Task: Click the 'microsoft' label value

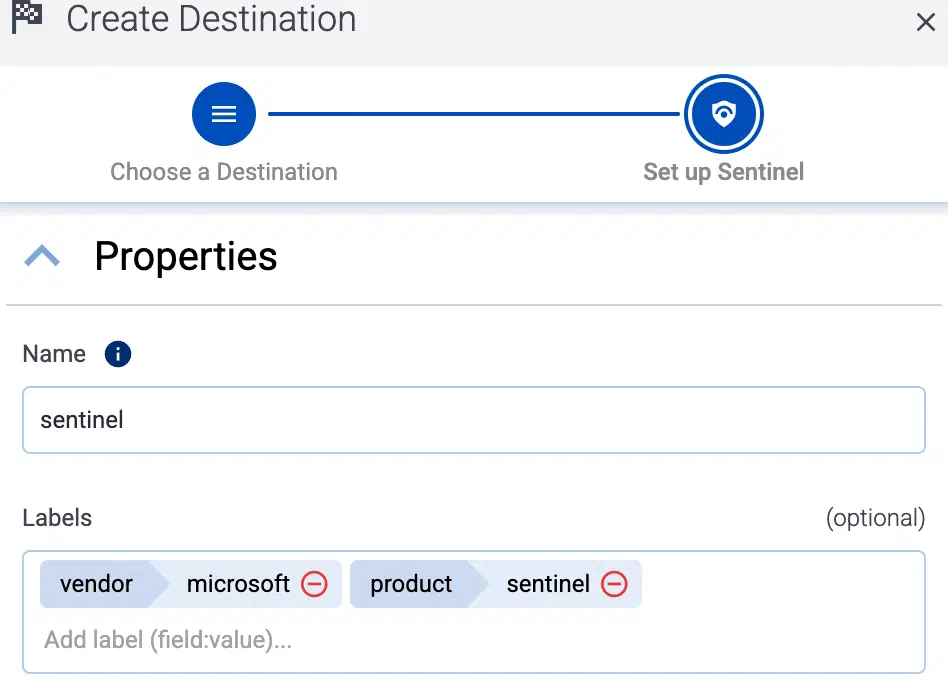Action: click(238, 584)
